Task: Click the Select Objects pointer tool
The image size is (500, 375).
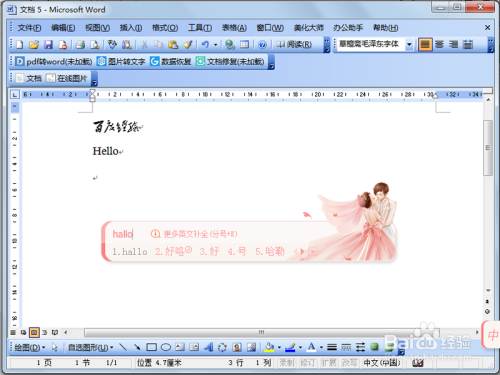Action: [x=55, y=347]
